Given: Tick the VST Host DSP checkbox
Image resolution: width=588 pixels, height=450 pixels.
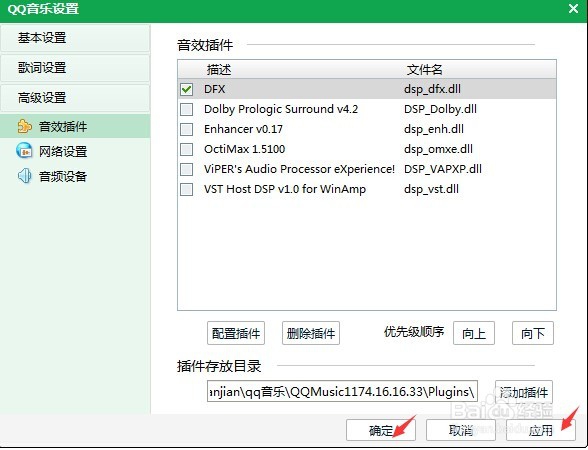Looking at the screenshot, I should coord(186,189).
